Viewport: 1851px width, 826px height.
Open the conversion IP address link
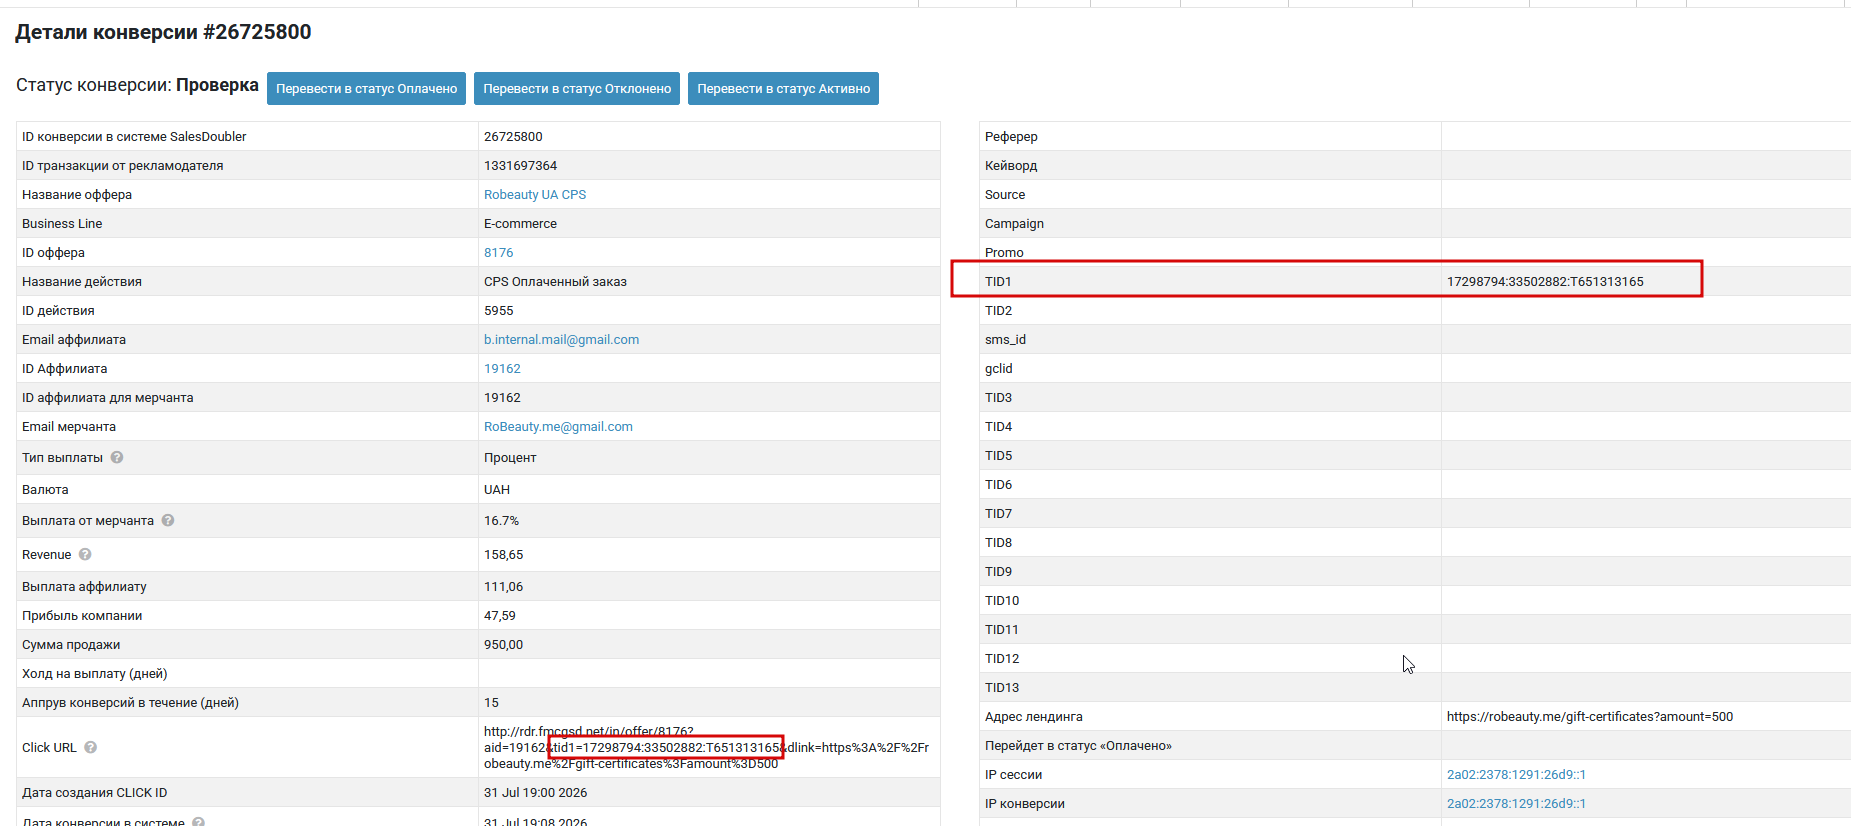[x=1516, y=804]
